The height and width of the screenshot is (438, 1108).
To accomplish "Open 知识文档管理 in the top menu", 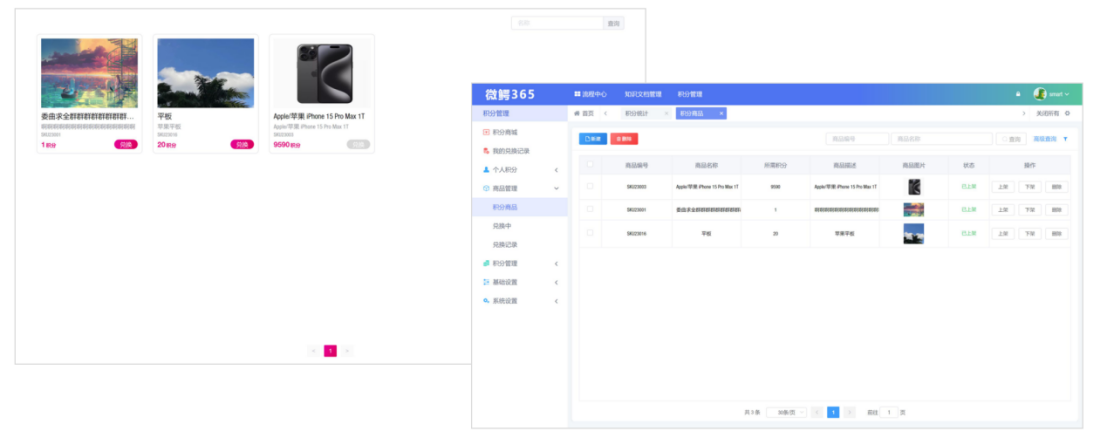I will point(642,94).
